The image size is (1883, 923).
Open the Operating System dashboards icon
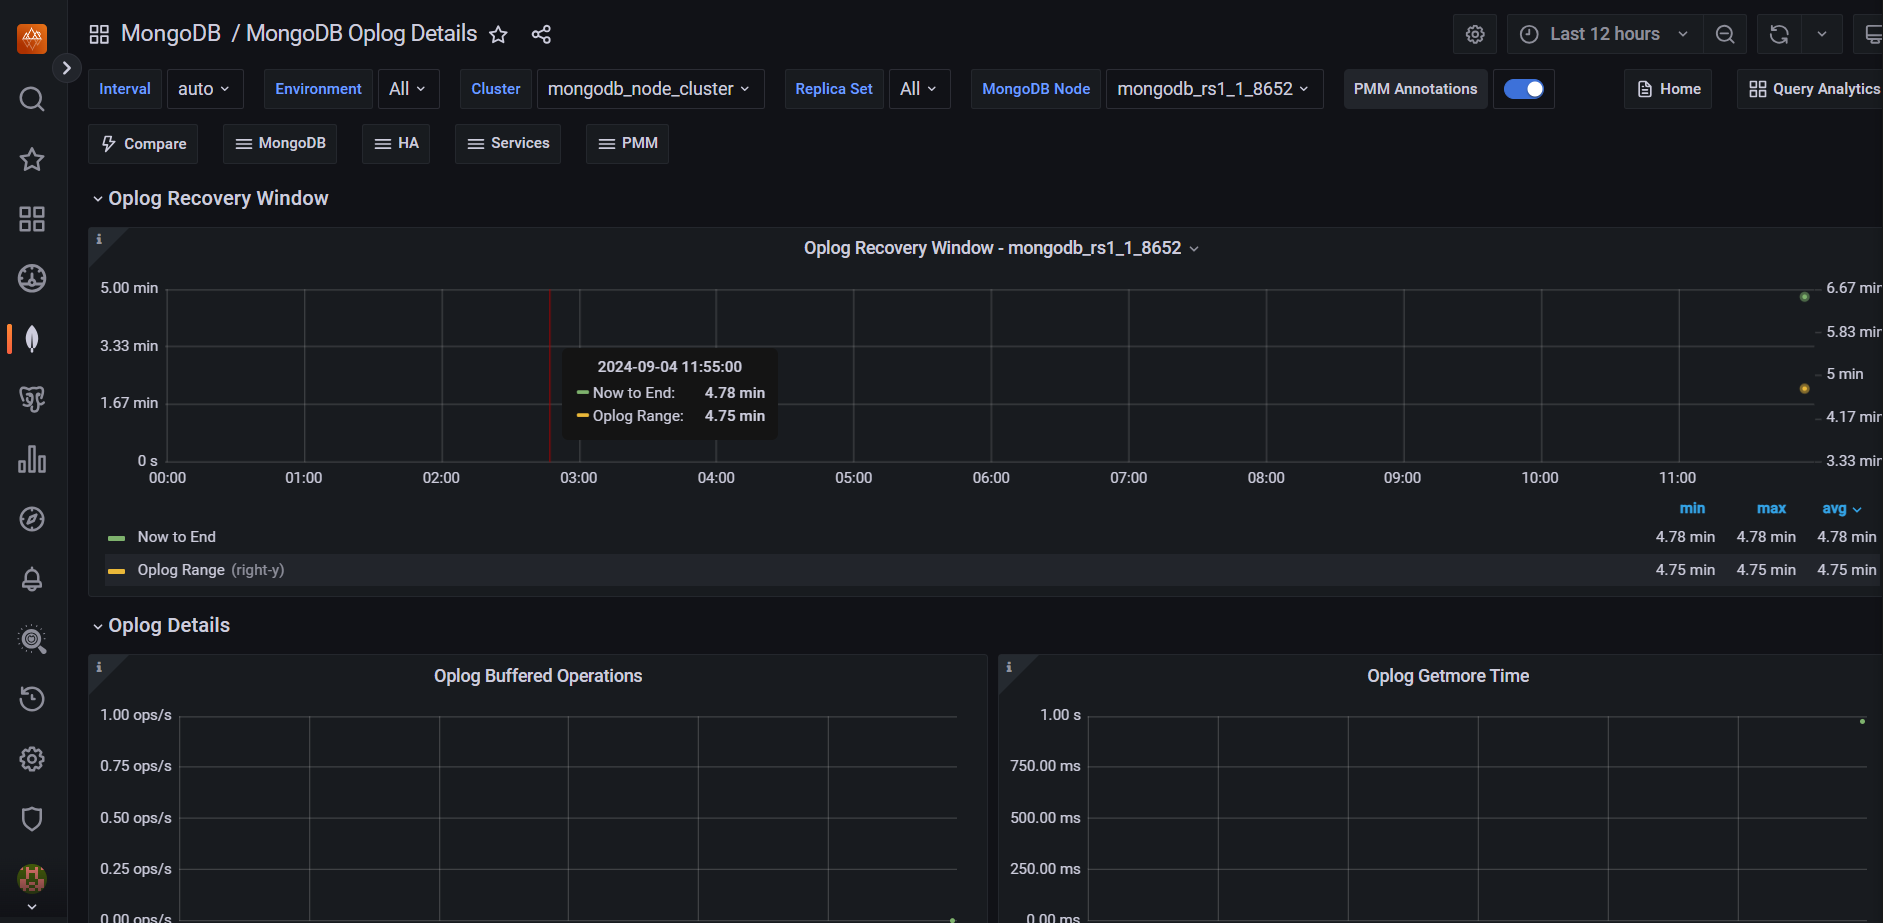pyautogui.click(x=32, y=279)
